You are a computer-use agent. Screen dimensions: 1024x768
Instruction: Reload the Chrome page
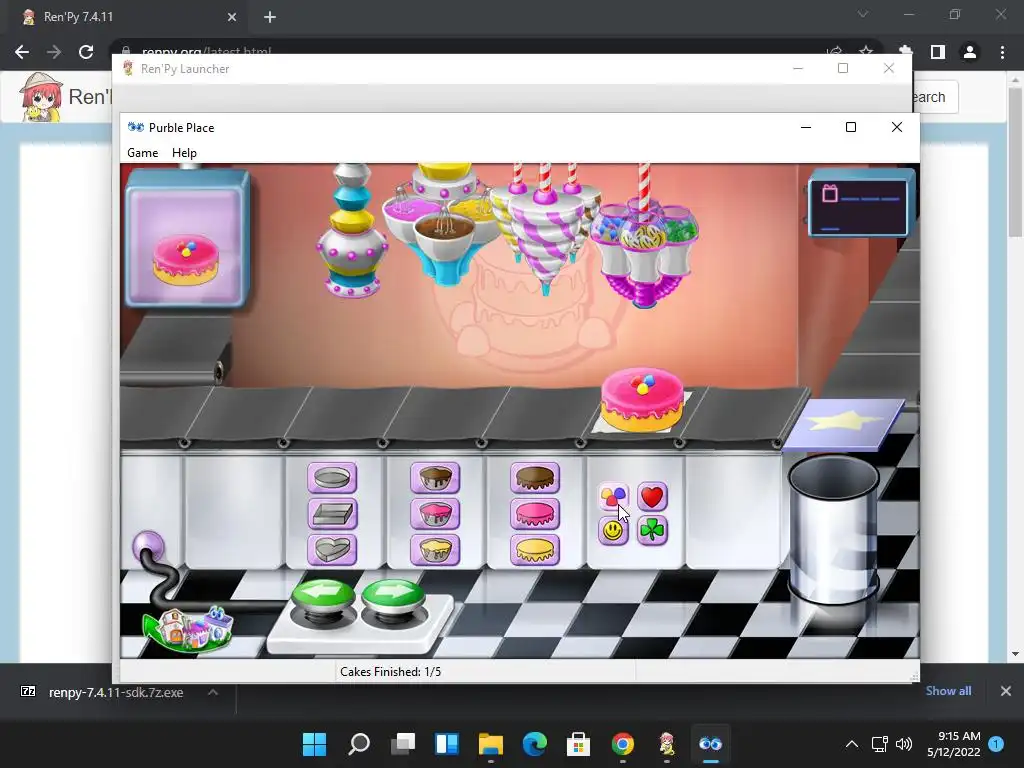click(x=86, y=52)
